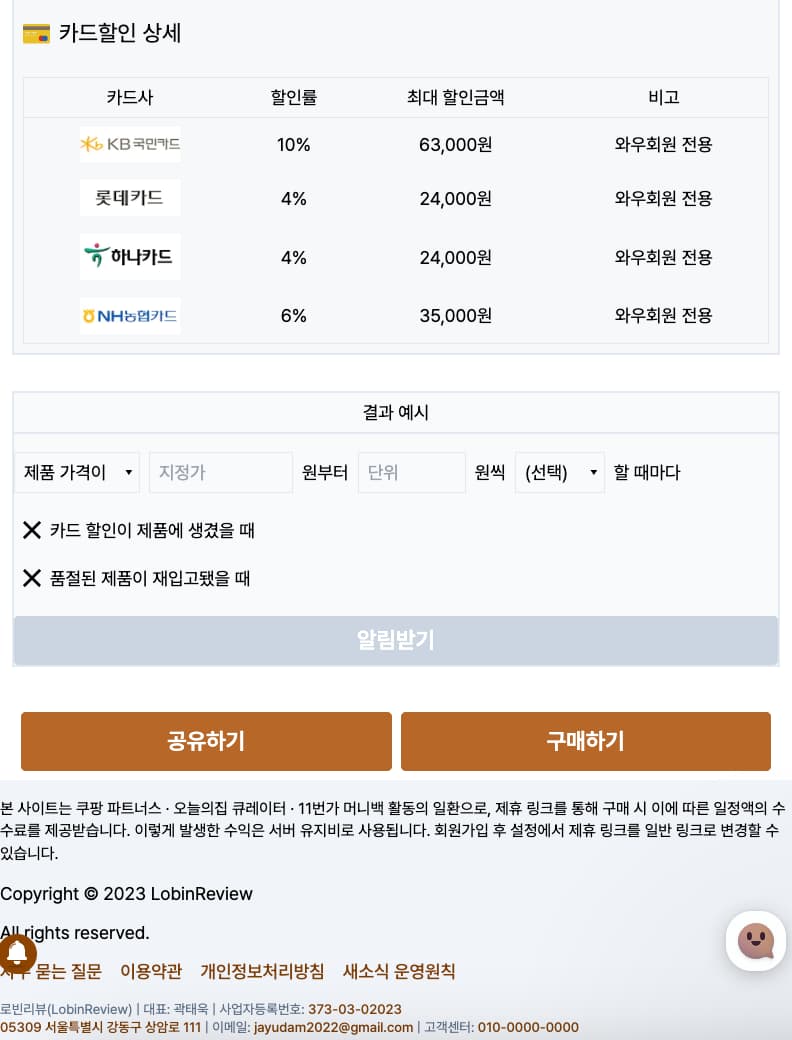Click the 단위 unit input field
This screenshot has height=1040, width=792.
pyautogui.click(x=412, y=472)
